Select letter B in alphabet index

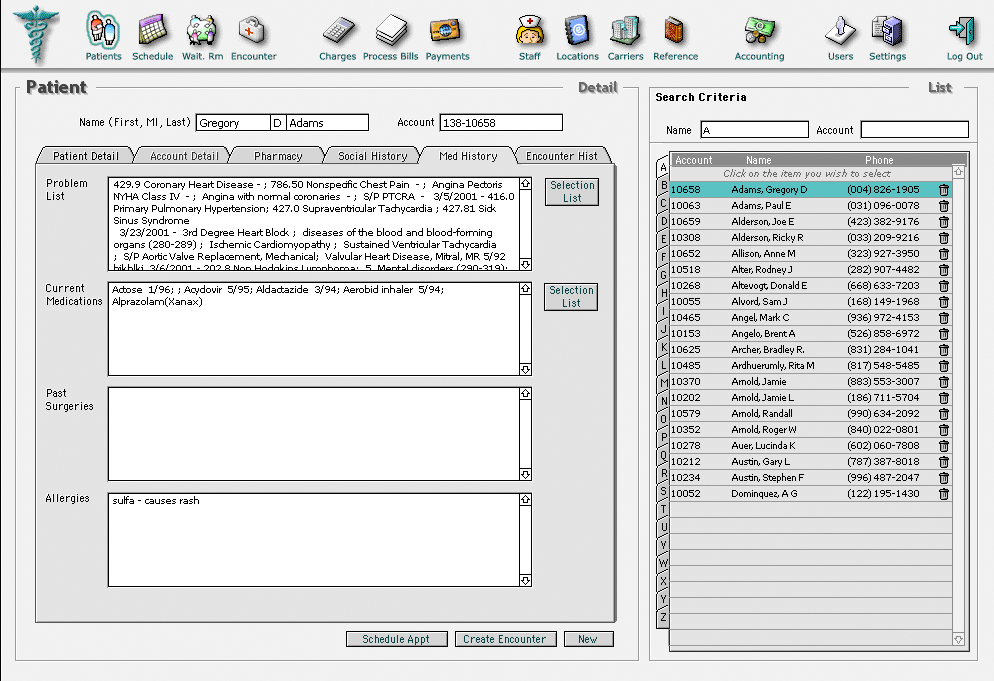pos(664,185)
